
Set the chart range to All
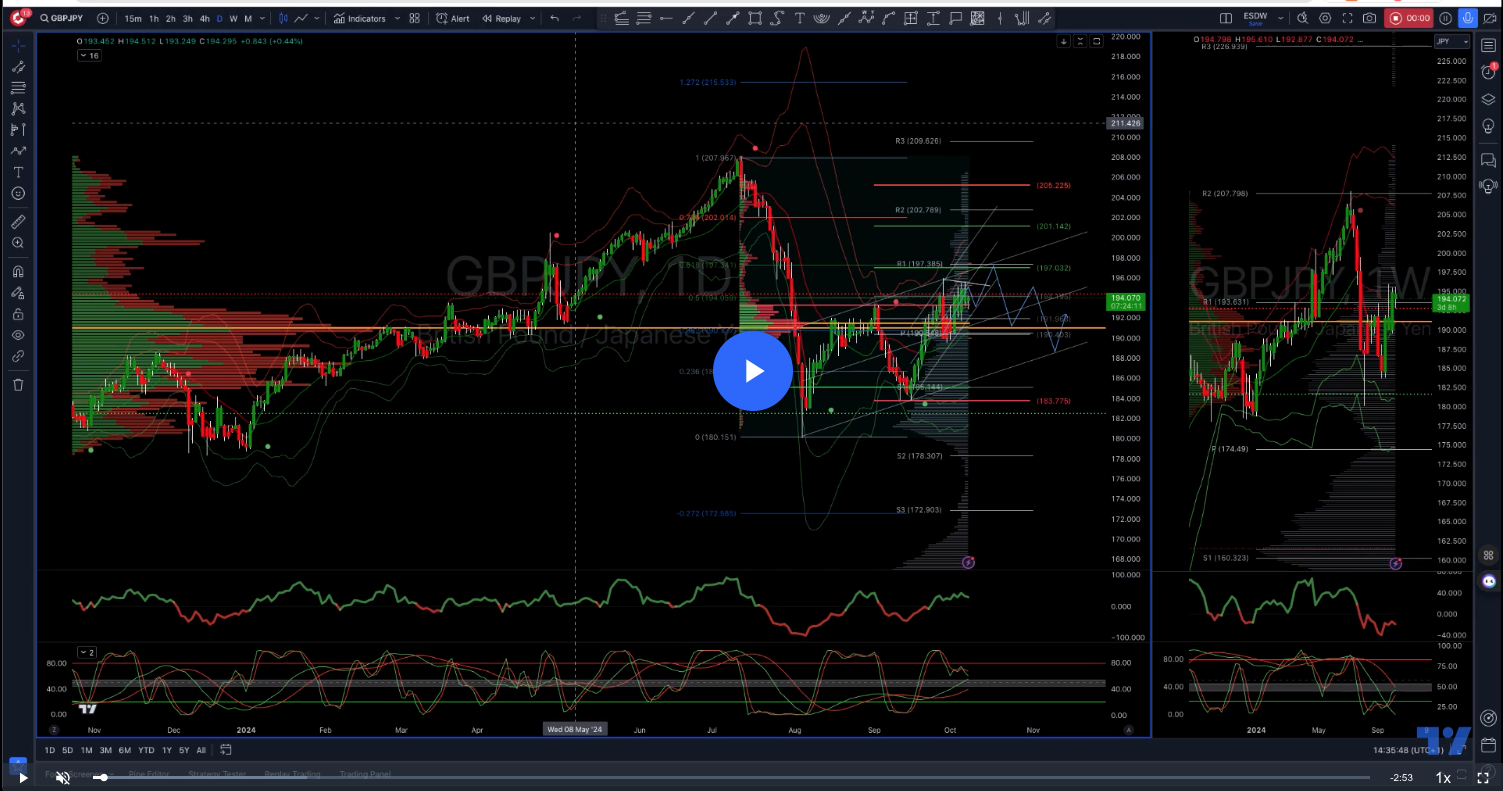click(x=201, y=750)
